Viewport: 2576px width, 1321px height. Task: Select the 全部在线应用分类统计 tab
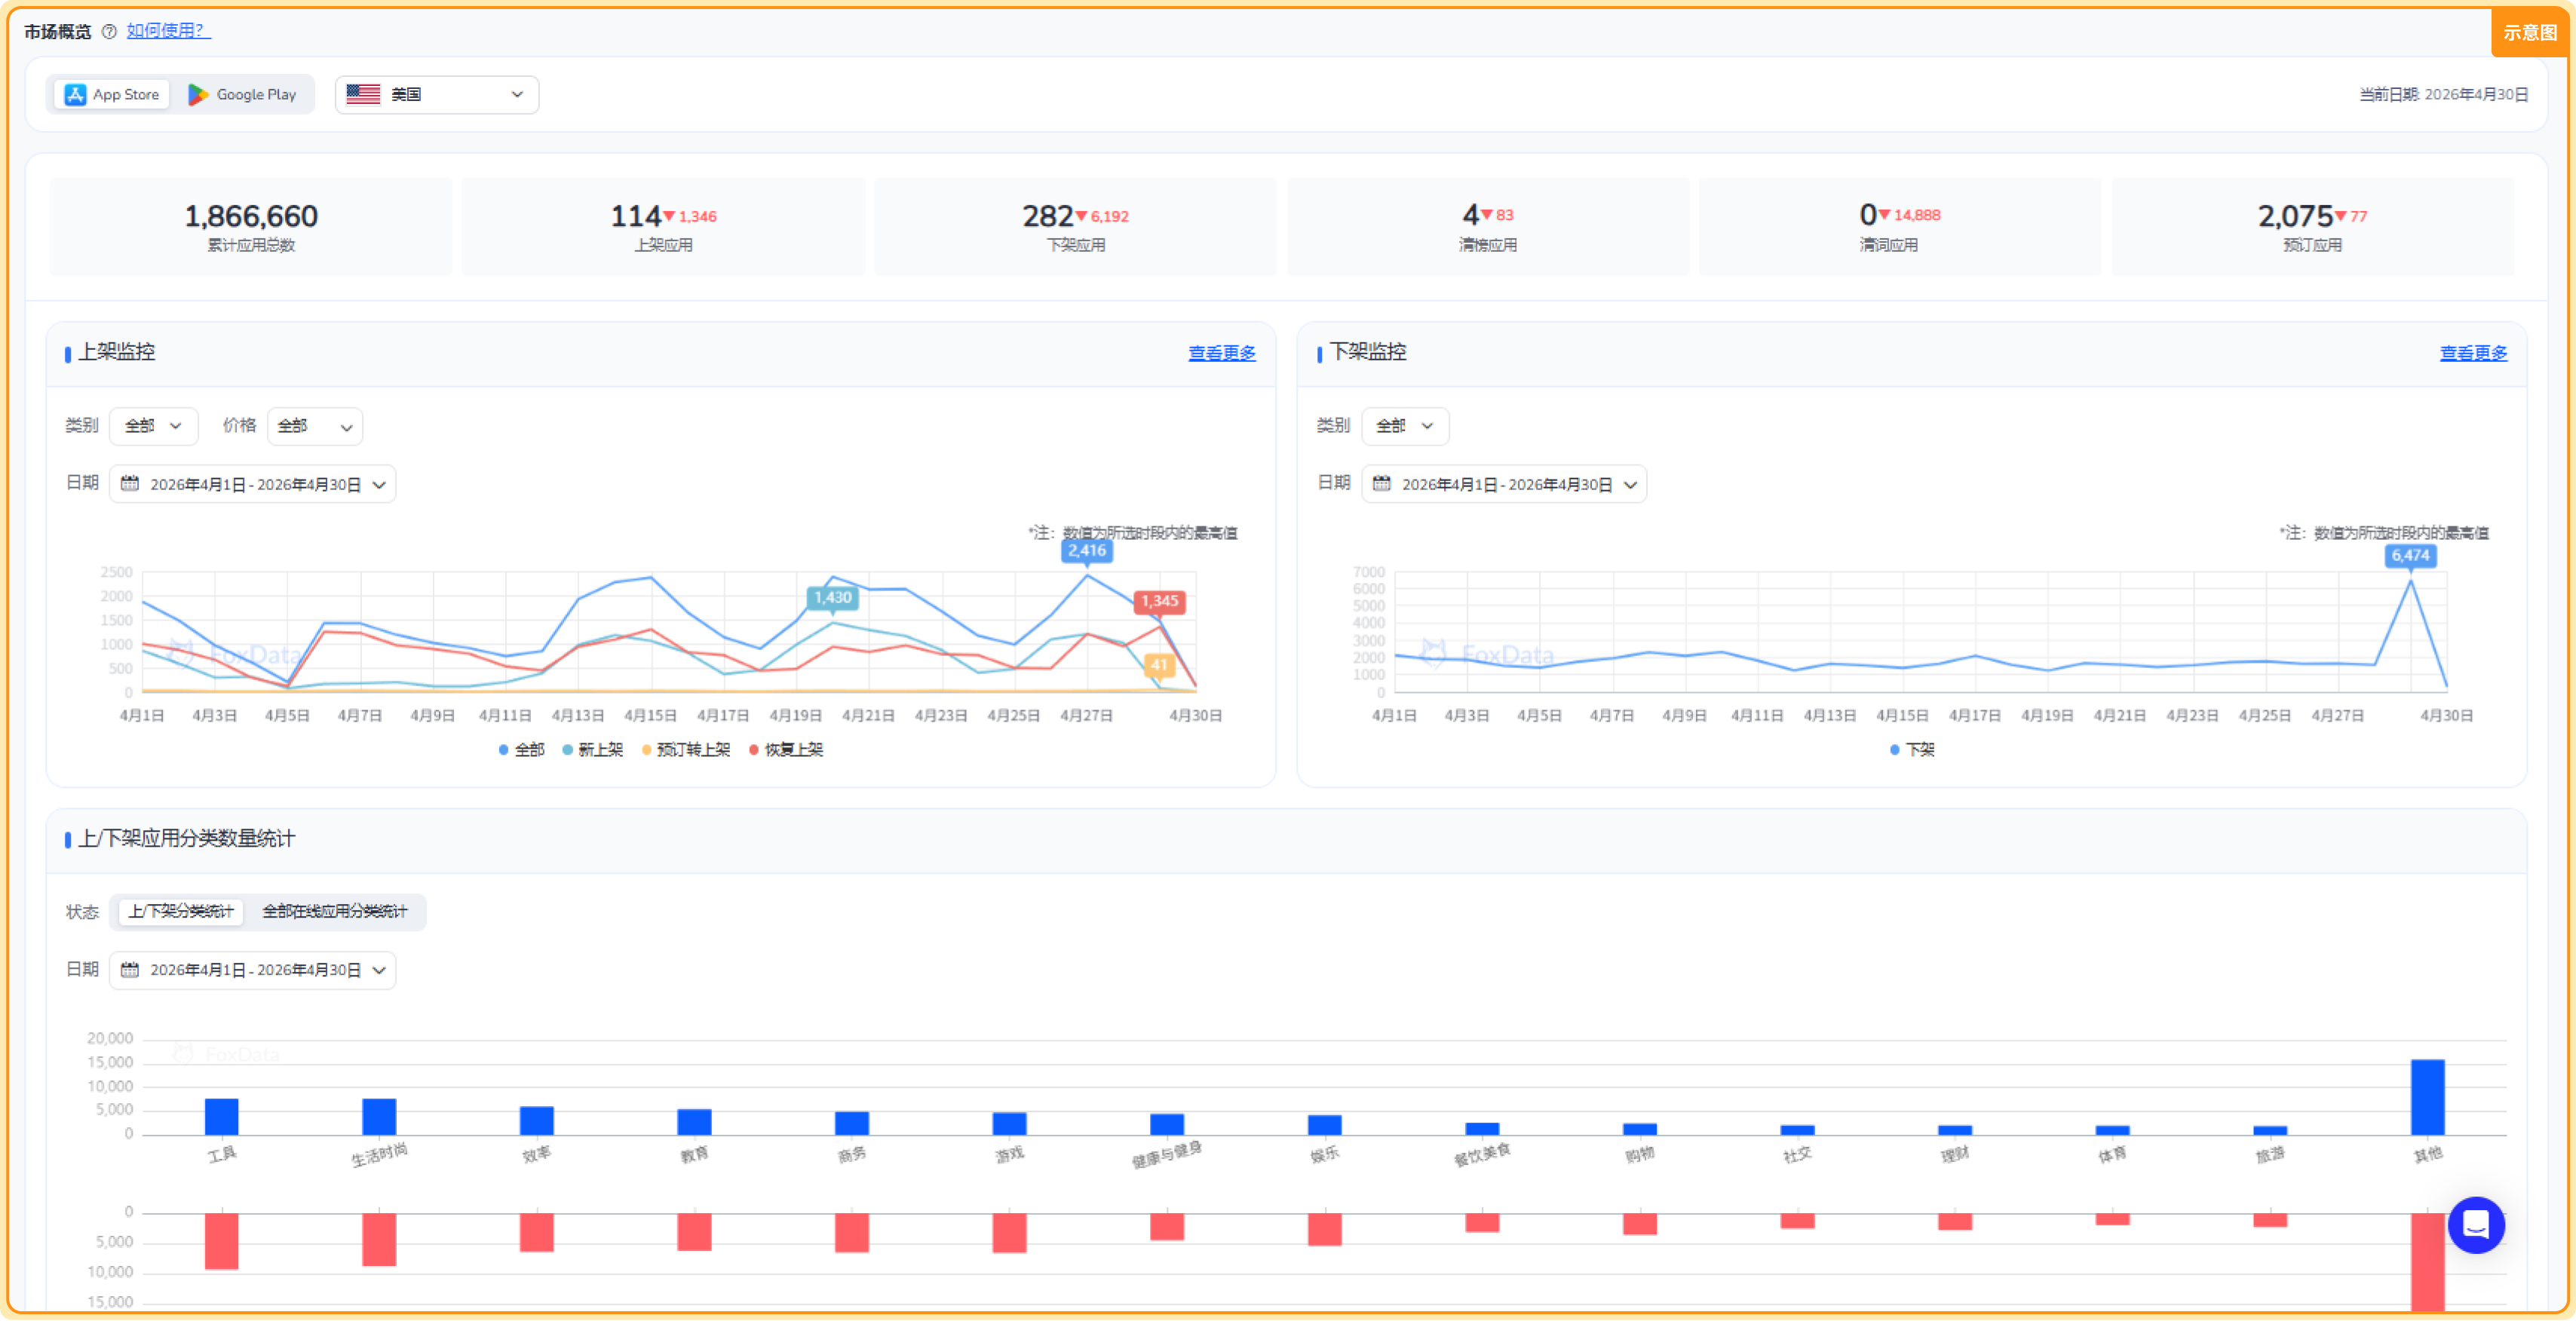click(335, 912)
